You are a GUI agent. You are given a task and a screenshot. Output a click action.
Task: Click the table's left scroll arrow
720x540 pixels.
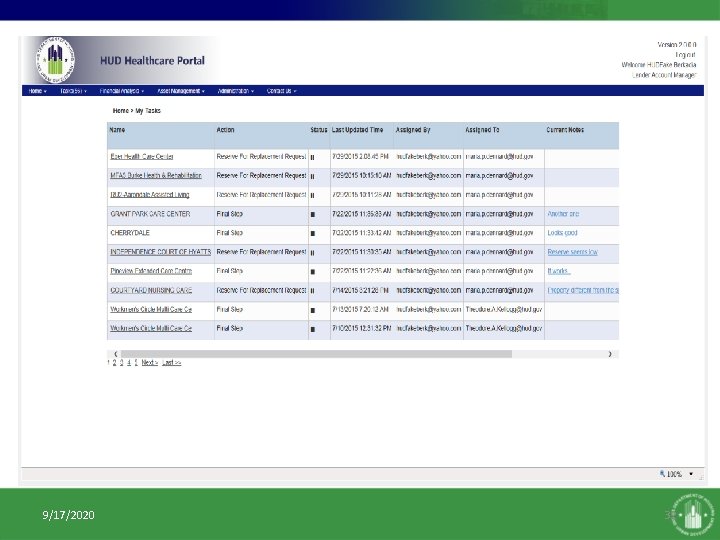tap(115, 354)
